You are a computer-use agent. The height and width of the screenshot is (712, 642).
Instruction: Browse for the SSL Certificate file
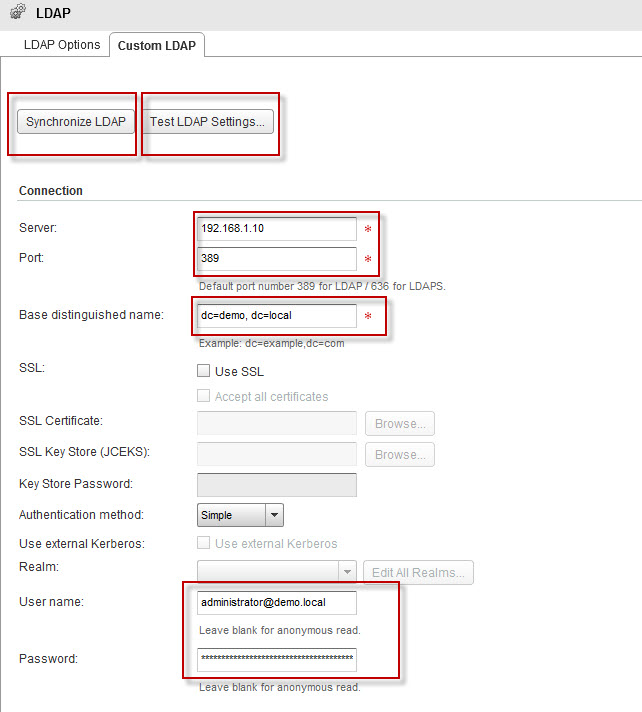[x=399, y=423]
